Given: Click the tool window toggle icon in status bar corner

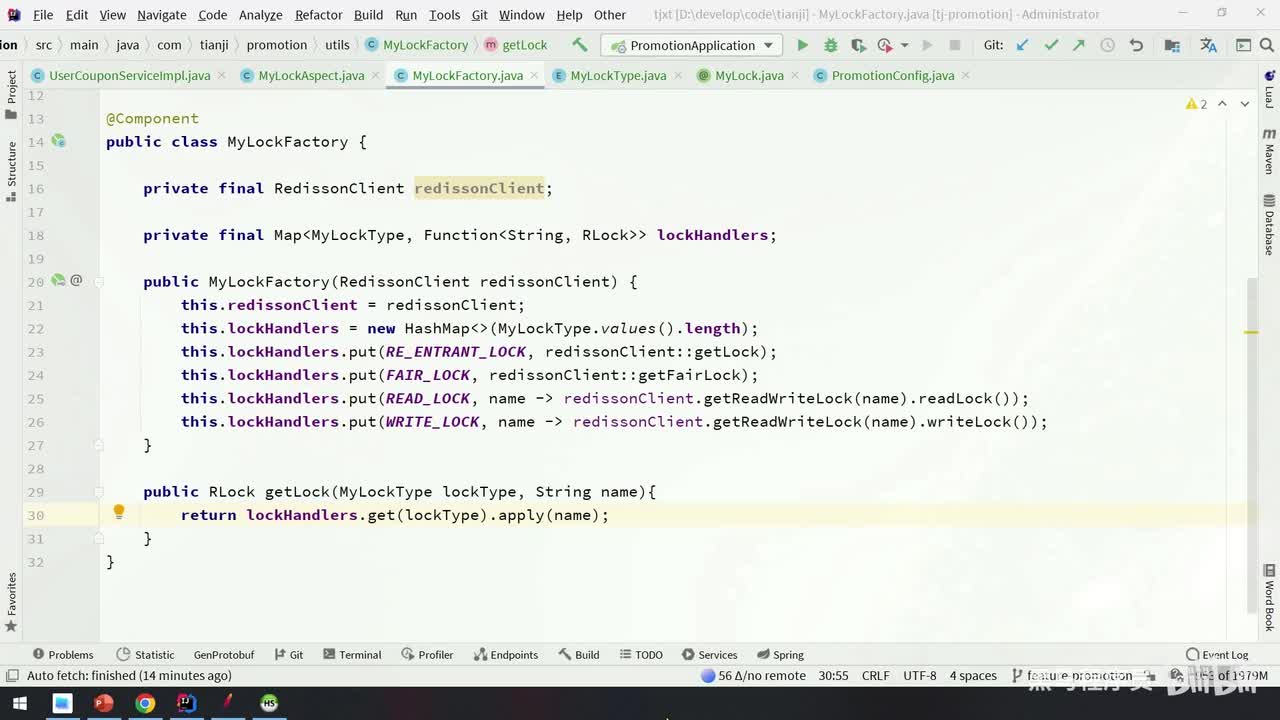Looking at the screenshot, I should point(11,676).
